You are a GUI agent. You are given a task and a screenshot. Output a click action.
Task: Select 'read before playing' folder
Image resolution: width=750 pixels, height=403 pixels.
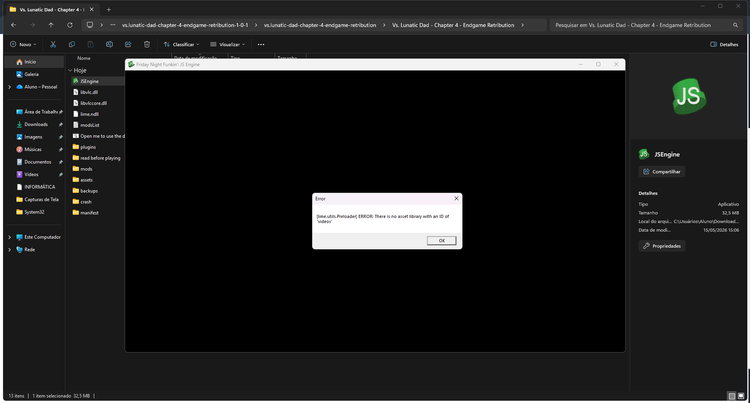point(98,158)
